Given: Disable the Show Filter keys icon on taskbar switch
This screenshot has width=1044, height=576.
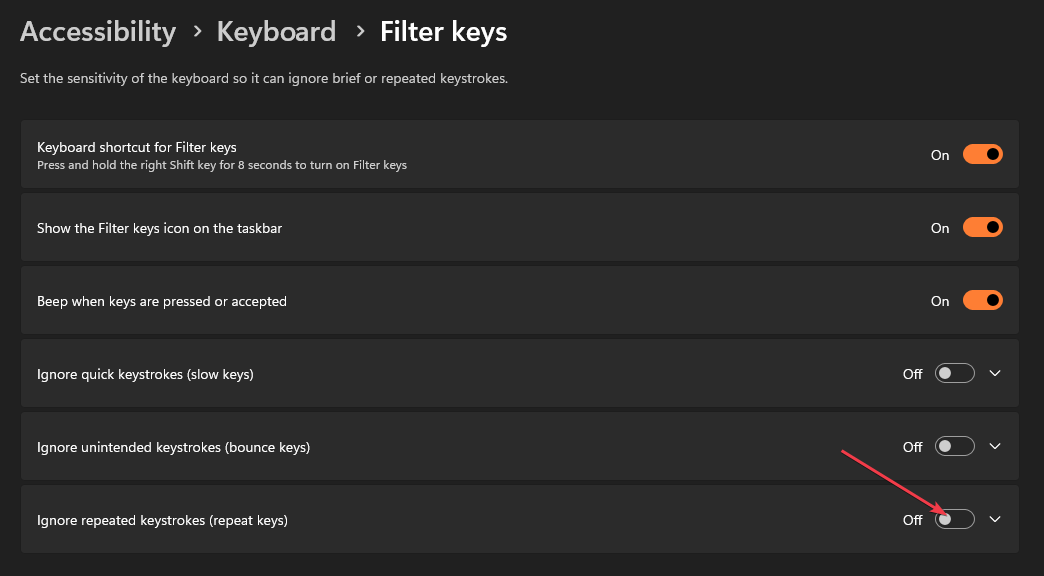Looking at the screenshot, I should pos(982,228).
